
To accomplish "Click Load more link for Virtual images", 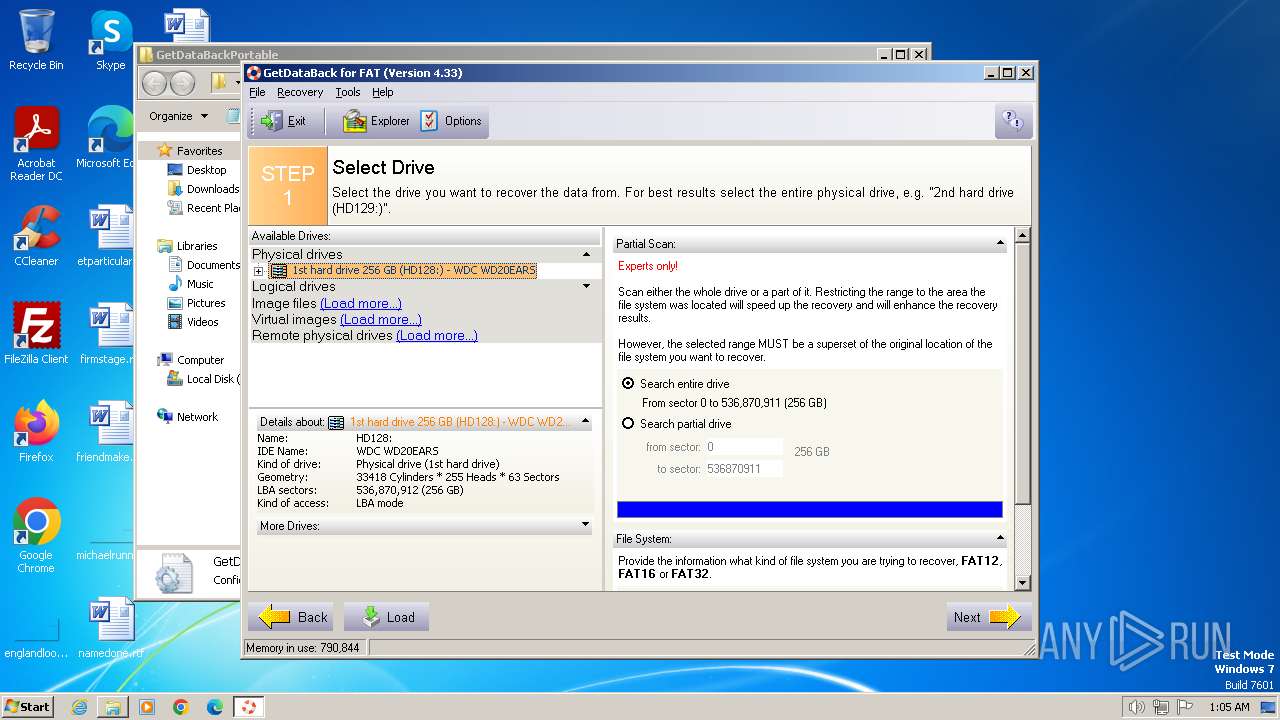I will (x=381, y=319).
